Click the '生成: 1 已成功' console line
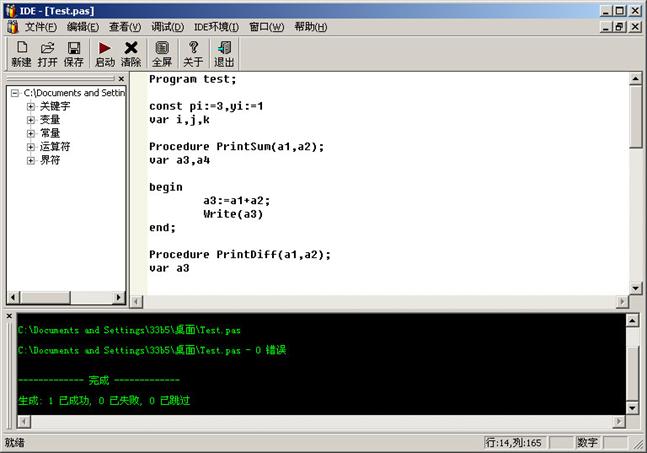The height and width of the screenshot is (453, 647). [x=104, y=401]
